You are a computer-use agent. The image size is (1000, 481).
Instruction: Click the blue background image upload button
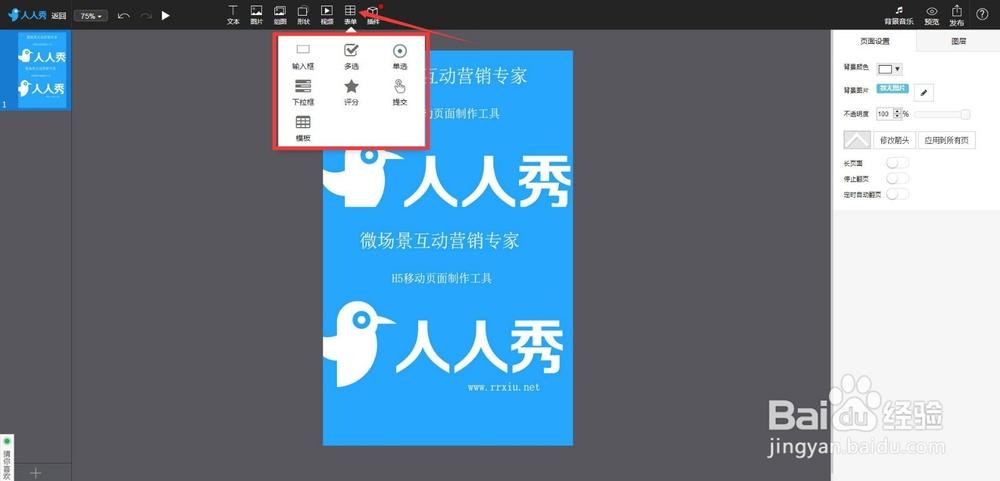[893, 88]
